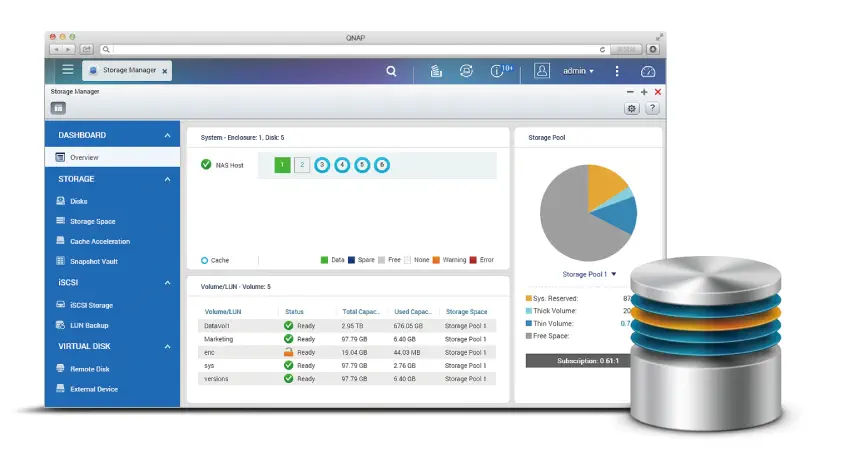
Task: Collapse the DASHBOARD section
Action: pyautogui.click(x=167, y=136)
